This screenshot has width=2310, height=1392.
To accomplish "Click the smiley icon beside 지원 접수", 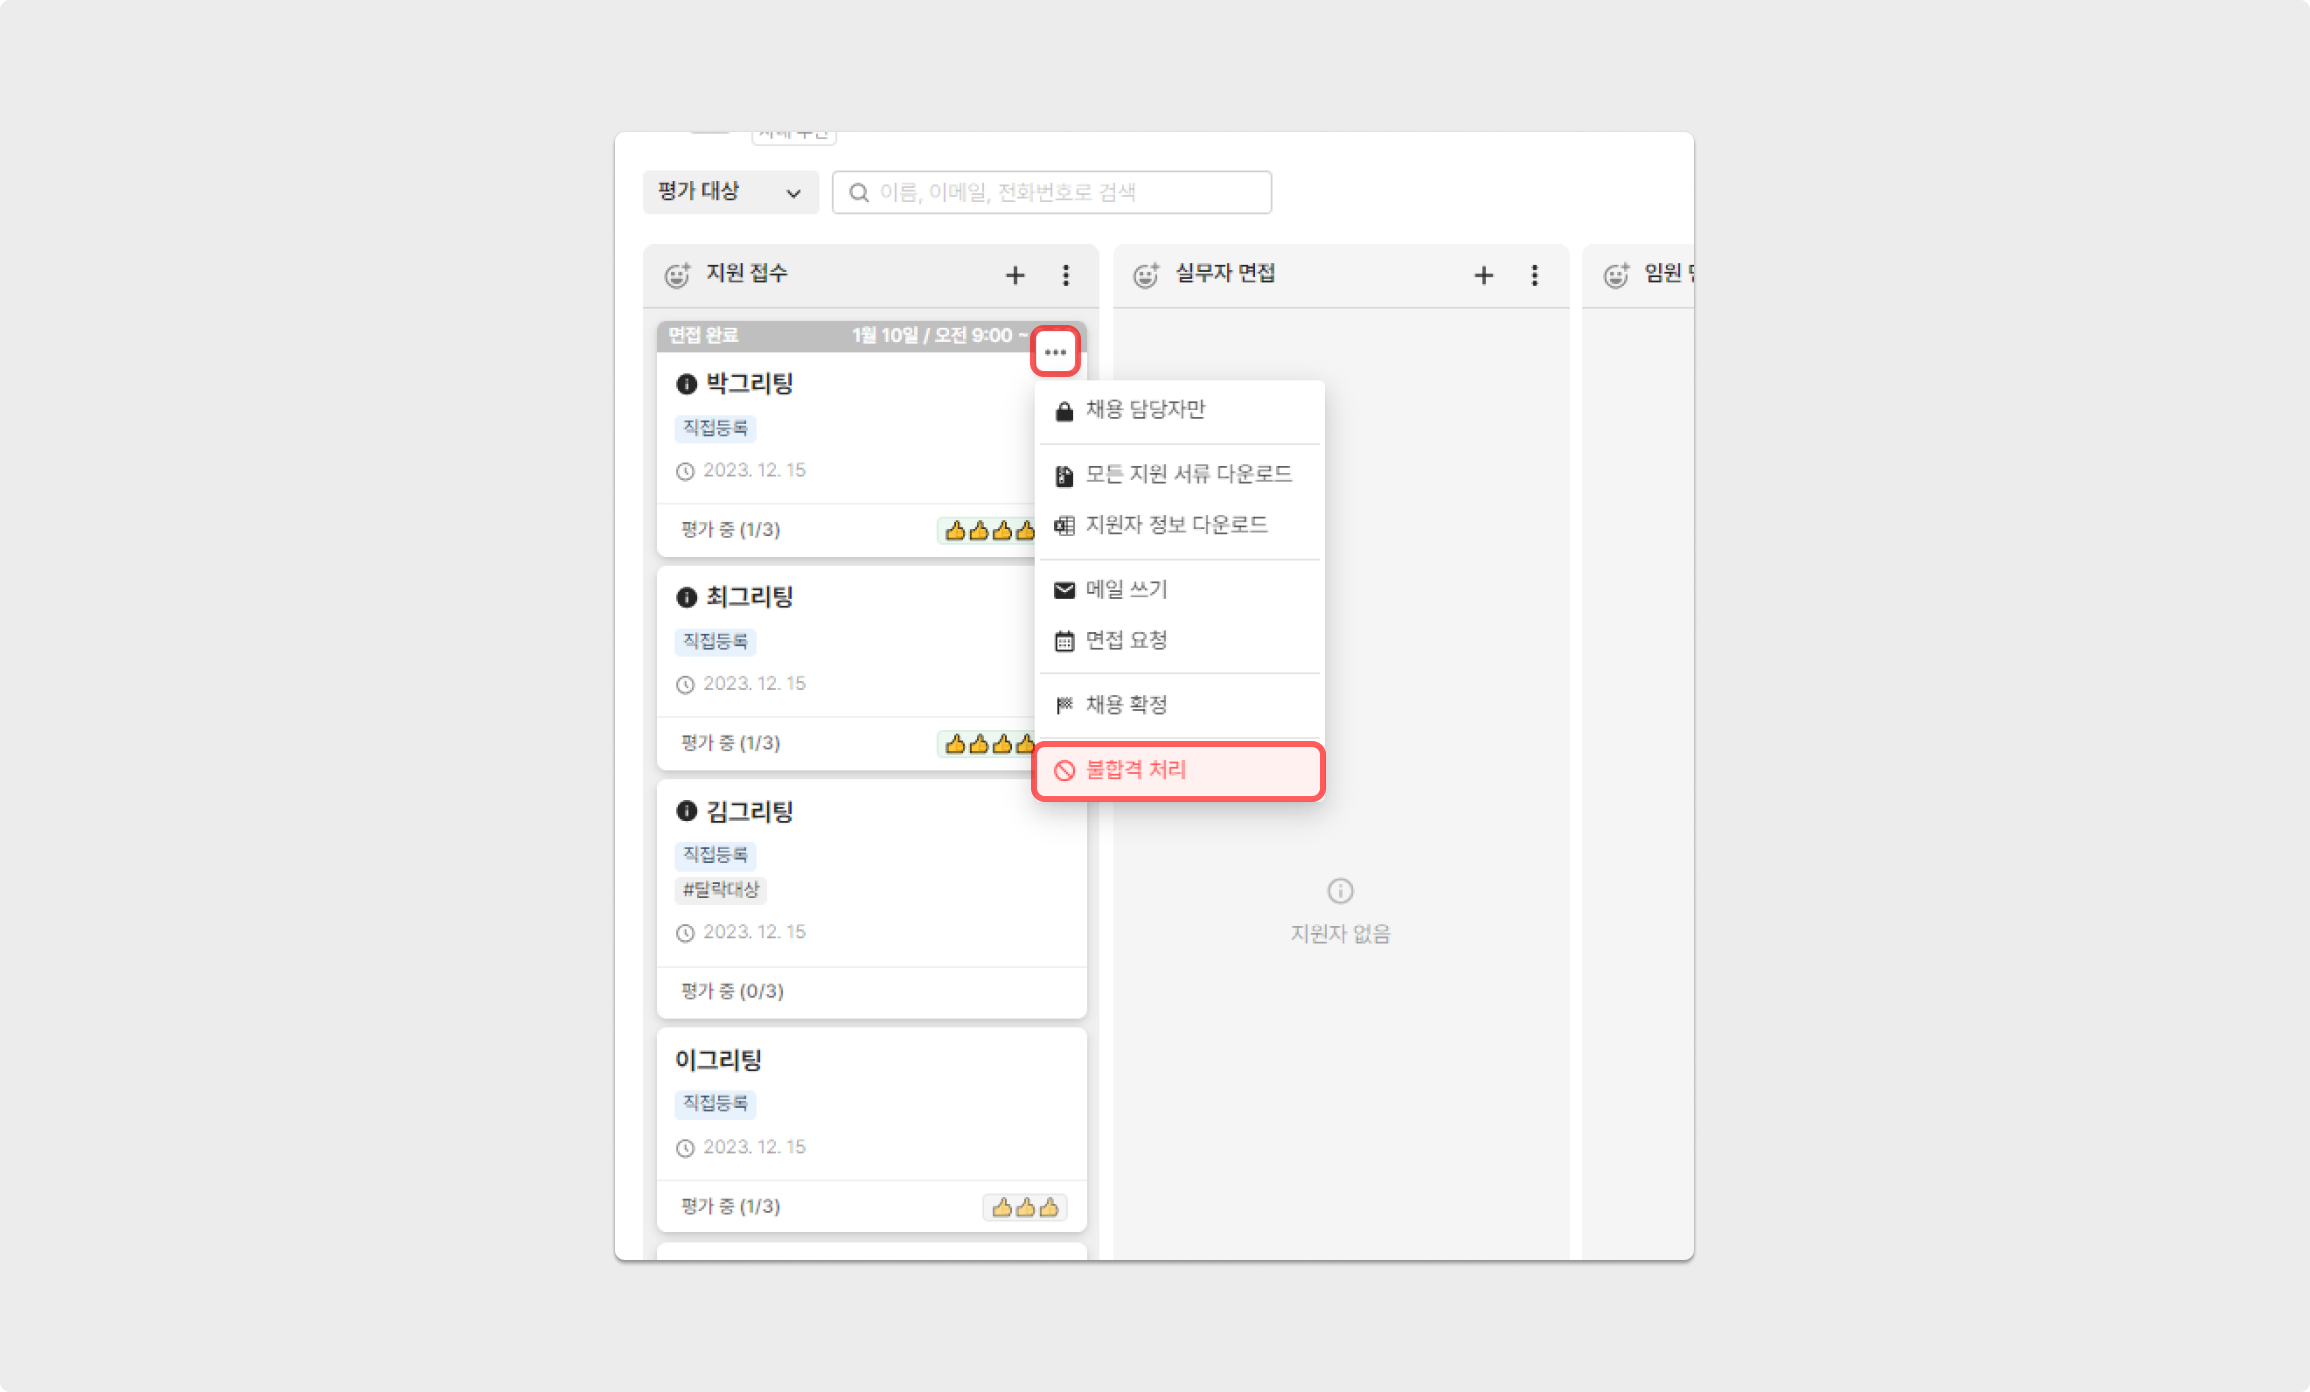I will pos(678,275).
